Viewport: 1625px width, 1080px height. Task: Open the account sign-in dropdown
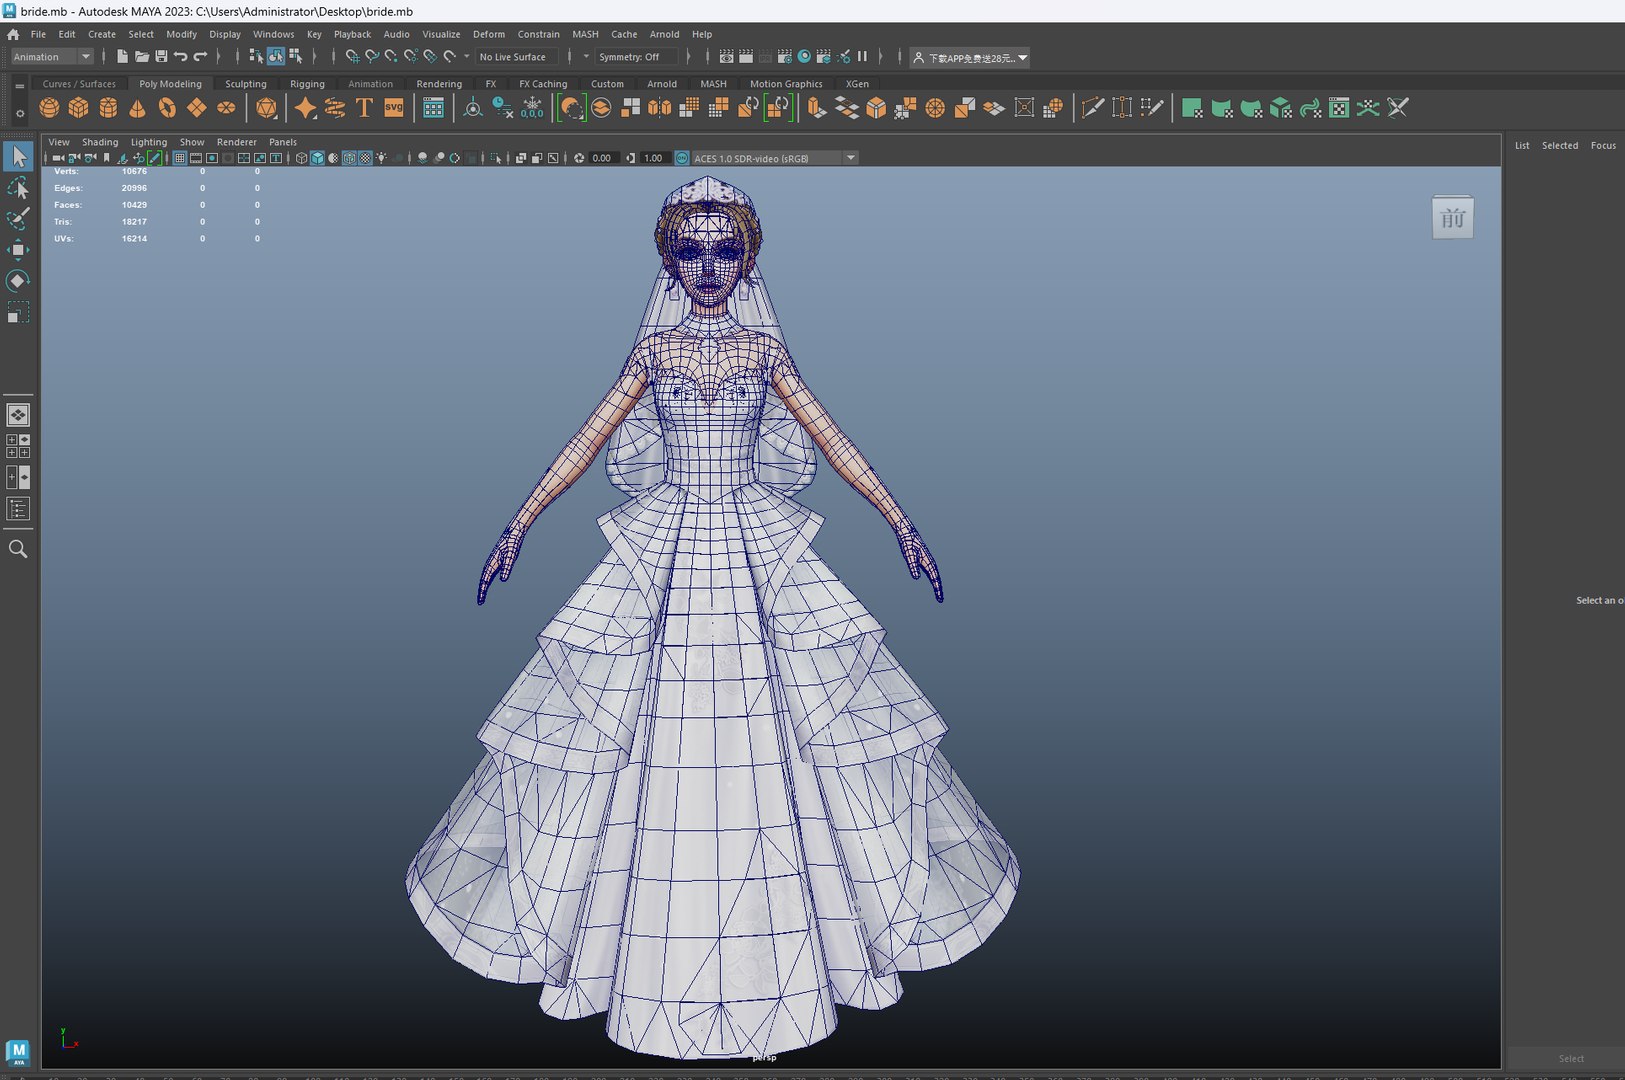(x=970, y=58)
